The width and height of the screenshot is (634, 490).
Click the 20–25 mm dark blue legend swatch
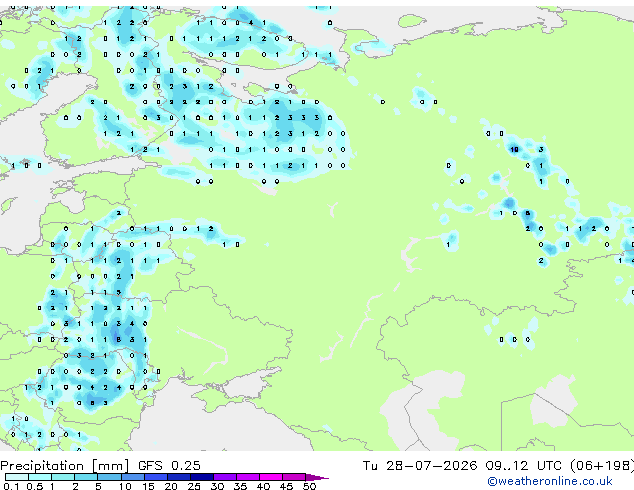click(x=179, y=477)
